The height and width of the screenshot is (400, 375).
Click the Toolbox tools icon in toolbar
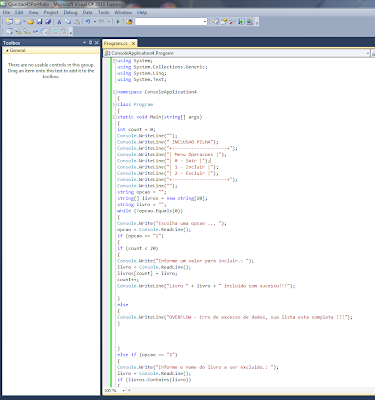233,22
